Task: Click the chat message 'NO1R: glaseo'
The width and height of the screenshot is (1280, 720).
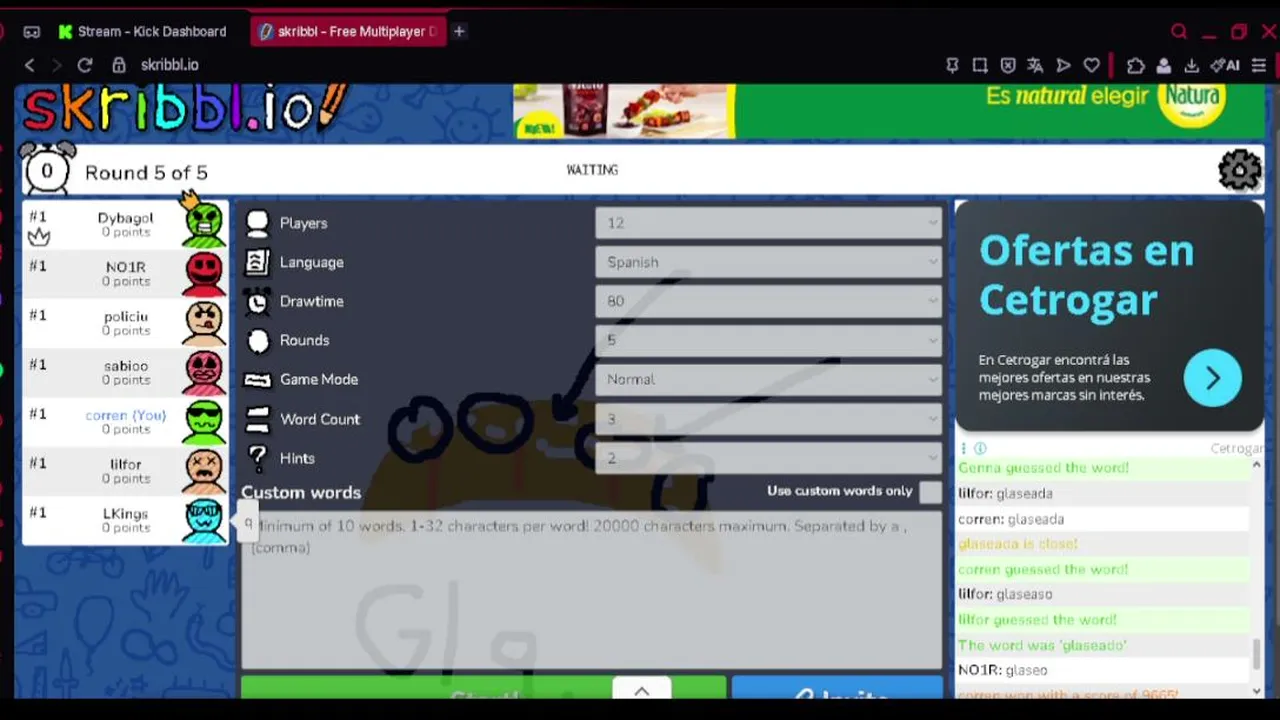Action: coord(1003,670)
